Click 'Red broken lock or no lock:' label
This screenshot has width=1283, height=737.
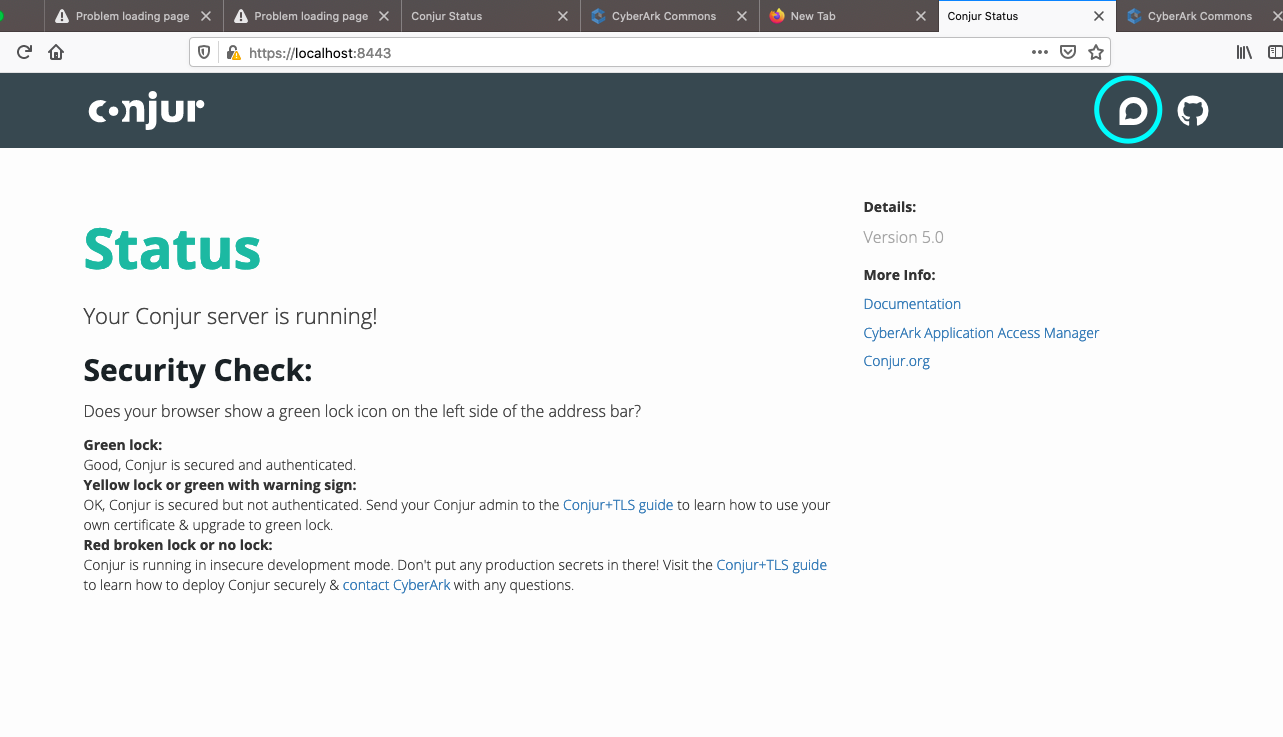[178, 545]
